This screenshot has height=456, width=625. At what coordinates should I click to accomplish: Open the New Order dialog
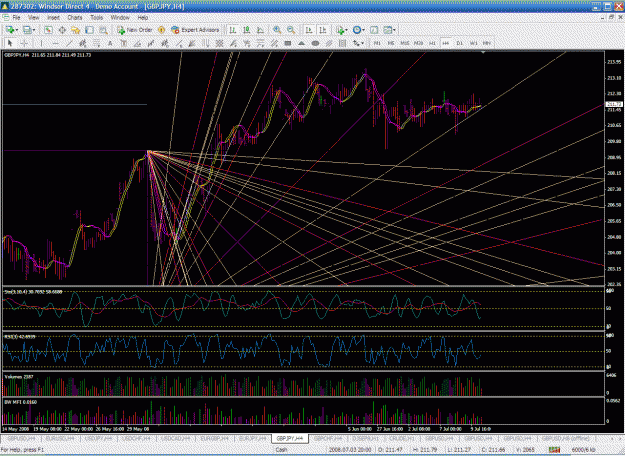pyautogui.click(x=135, y=30)
